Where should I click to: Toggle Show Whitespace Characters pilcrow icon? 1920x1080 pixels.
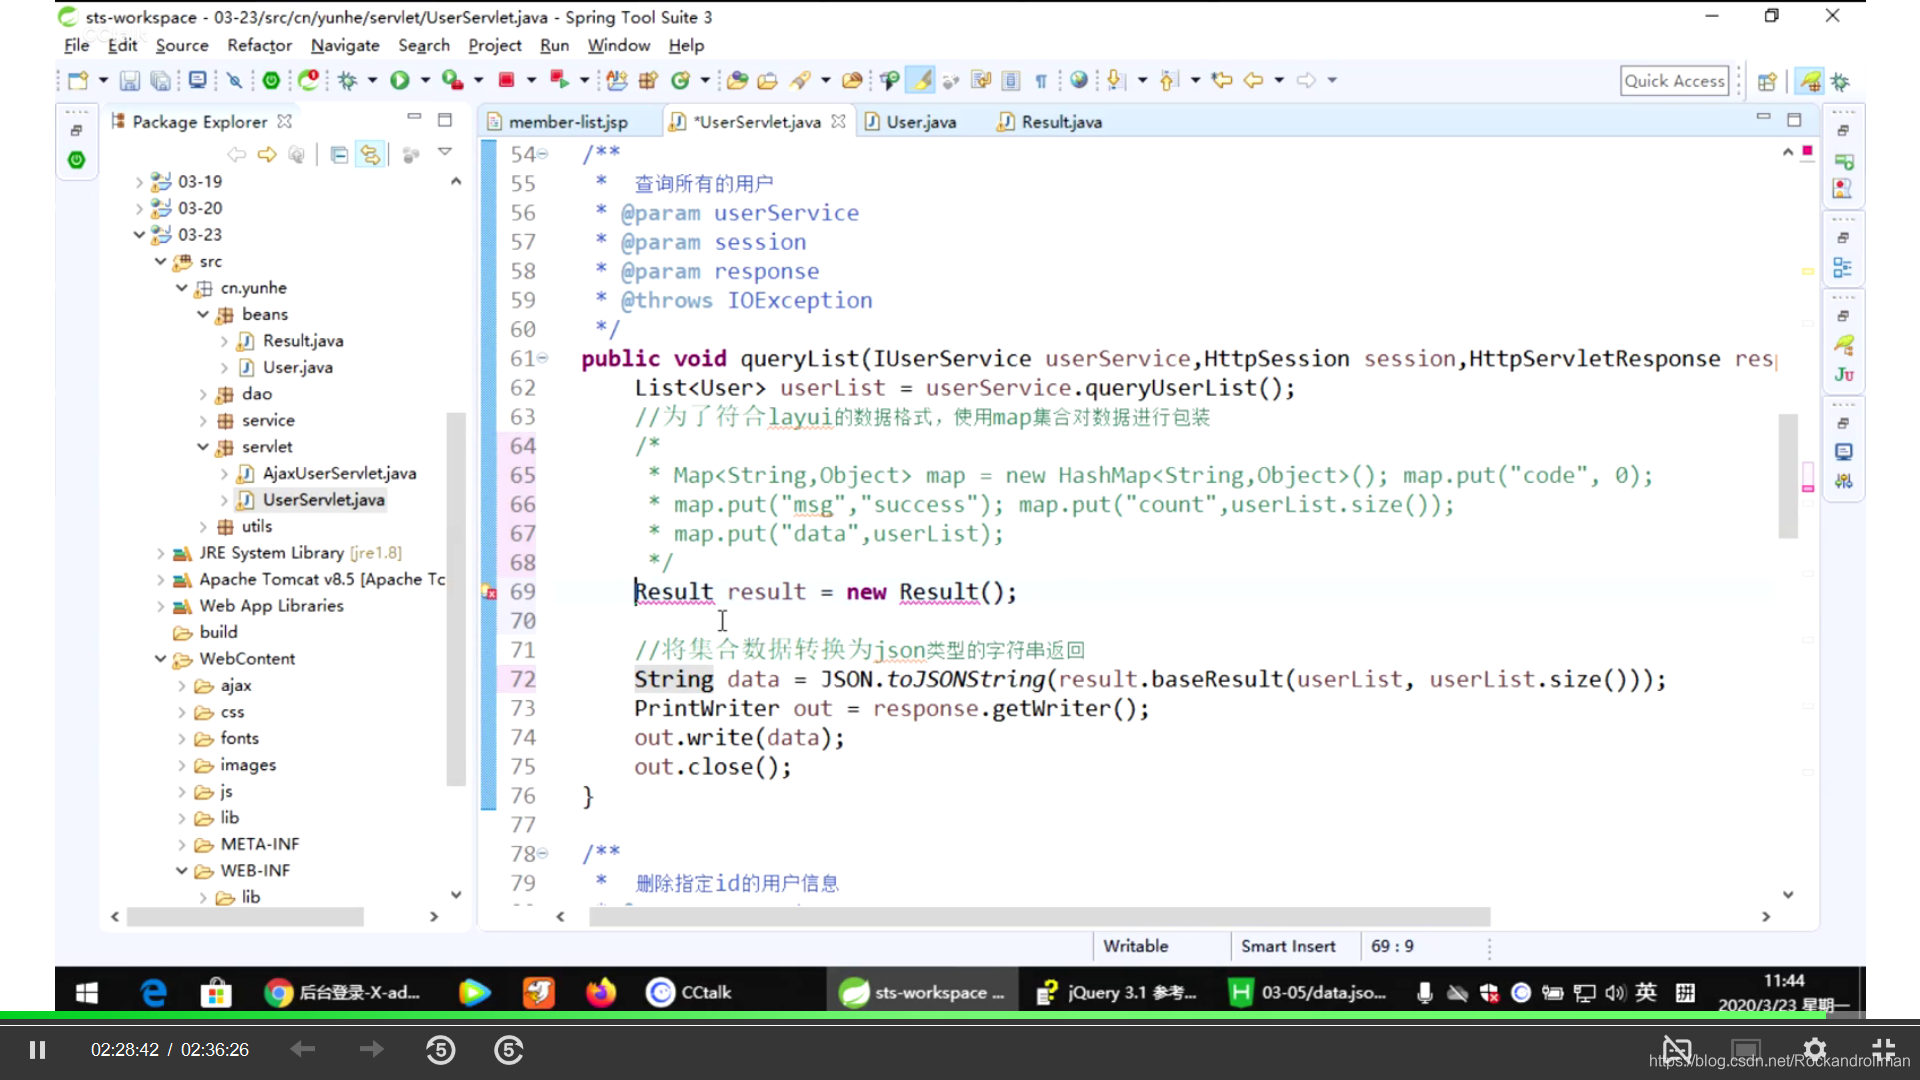pyautogui.click(x=1041, y=81)
